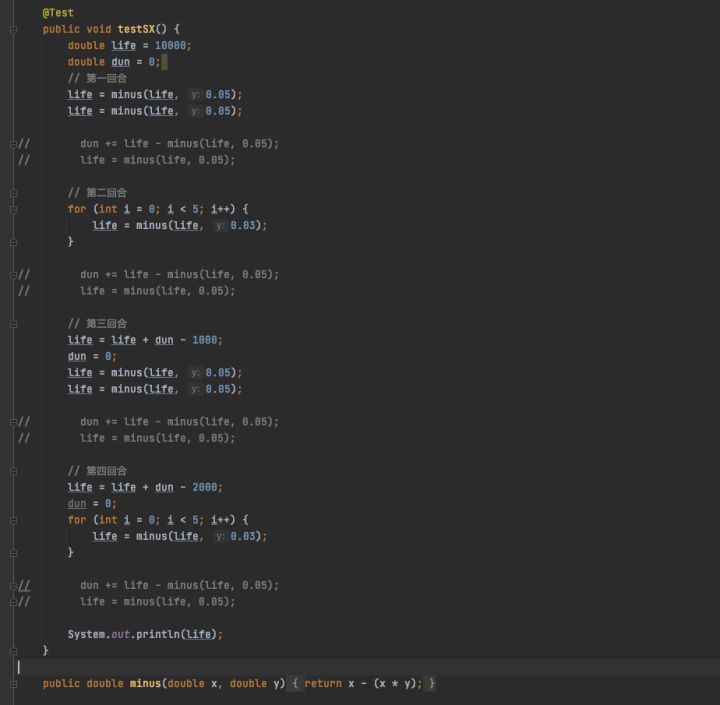Click the 'life = life + dun - 2000;' line
The height and width of the screenshot is (705, 720).
[x=145, y=487]
